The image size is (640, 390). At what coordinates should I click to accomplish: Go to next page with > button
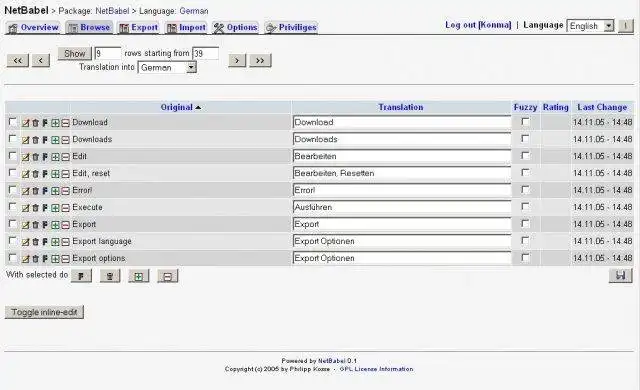pyautogui.click(x=237, y=60)
